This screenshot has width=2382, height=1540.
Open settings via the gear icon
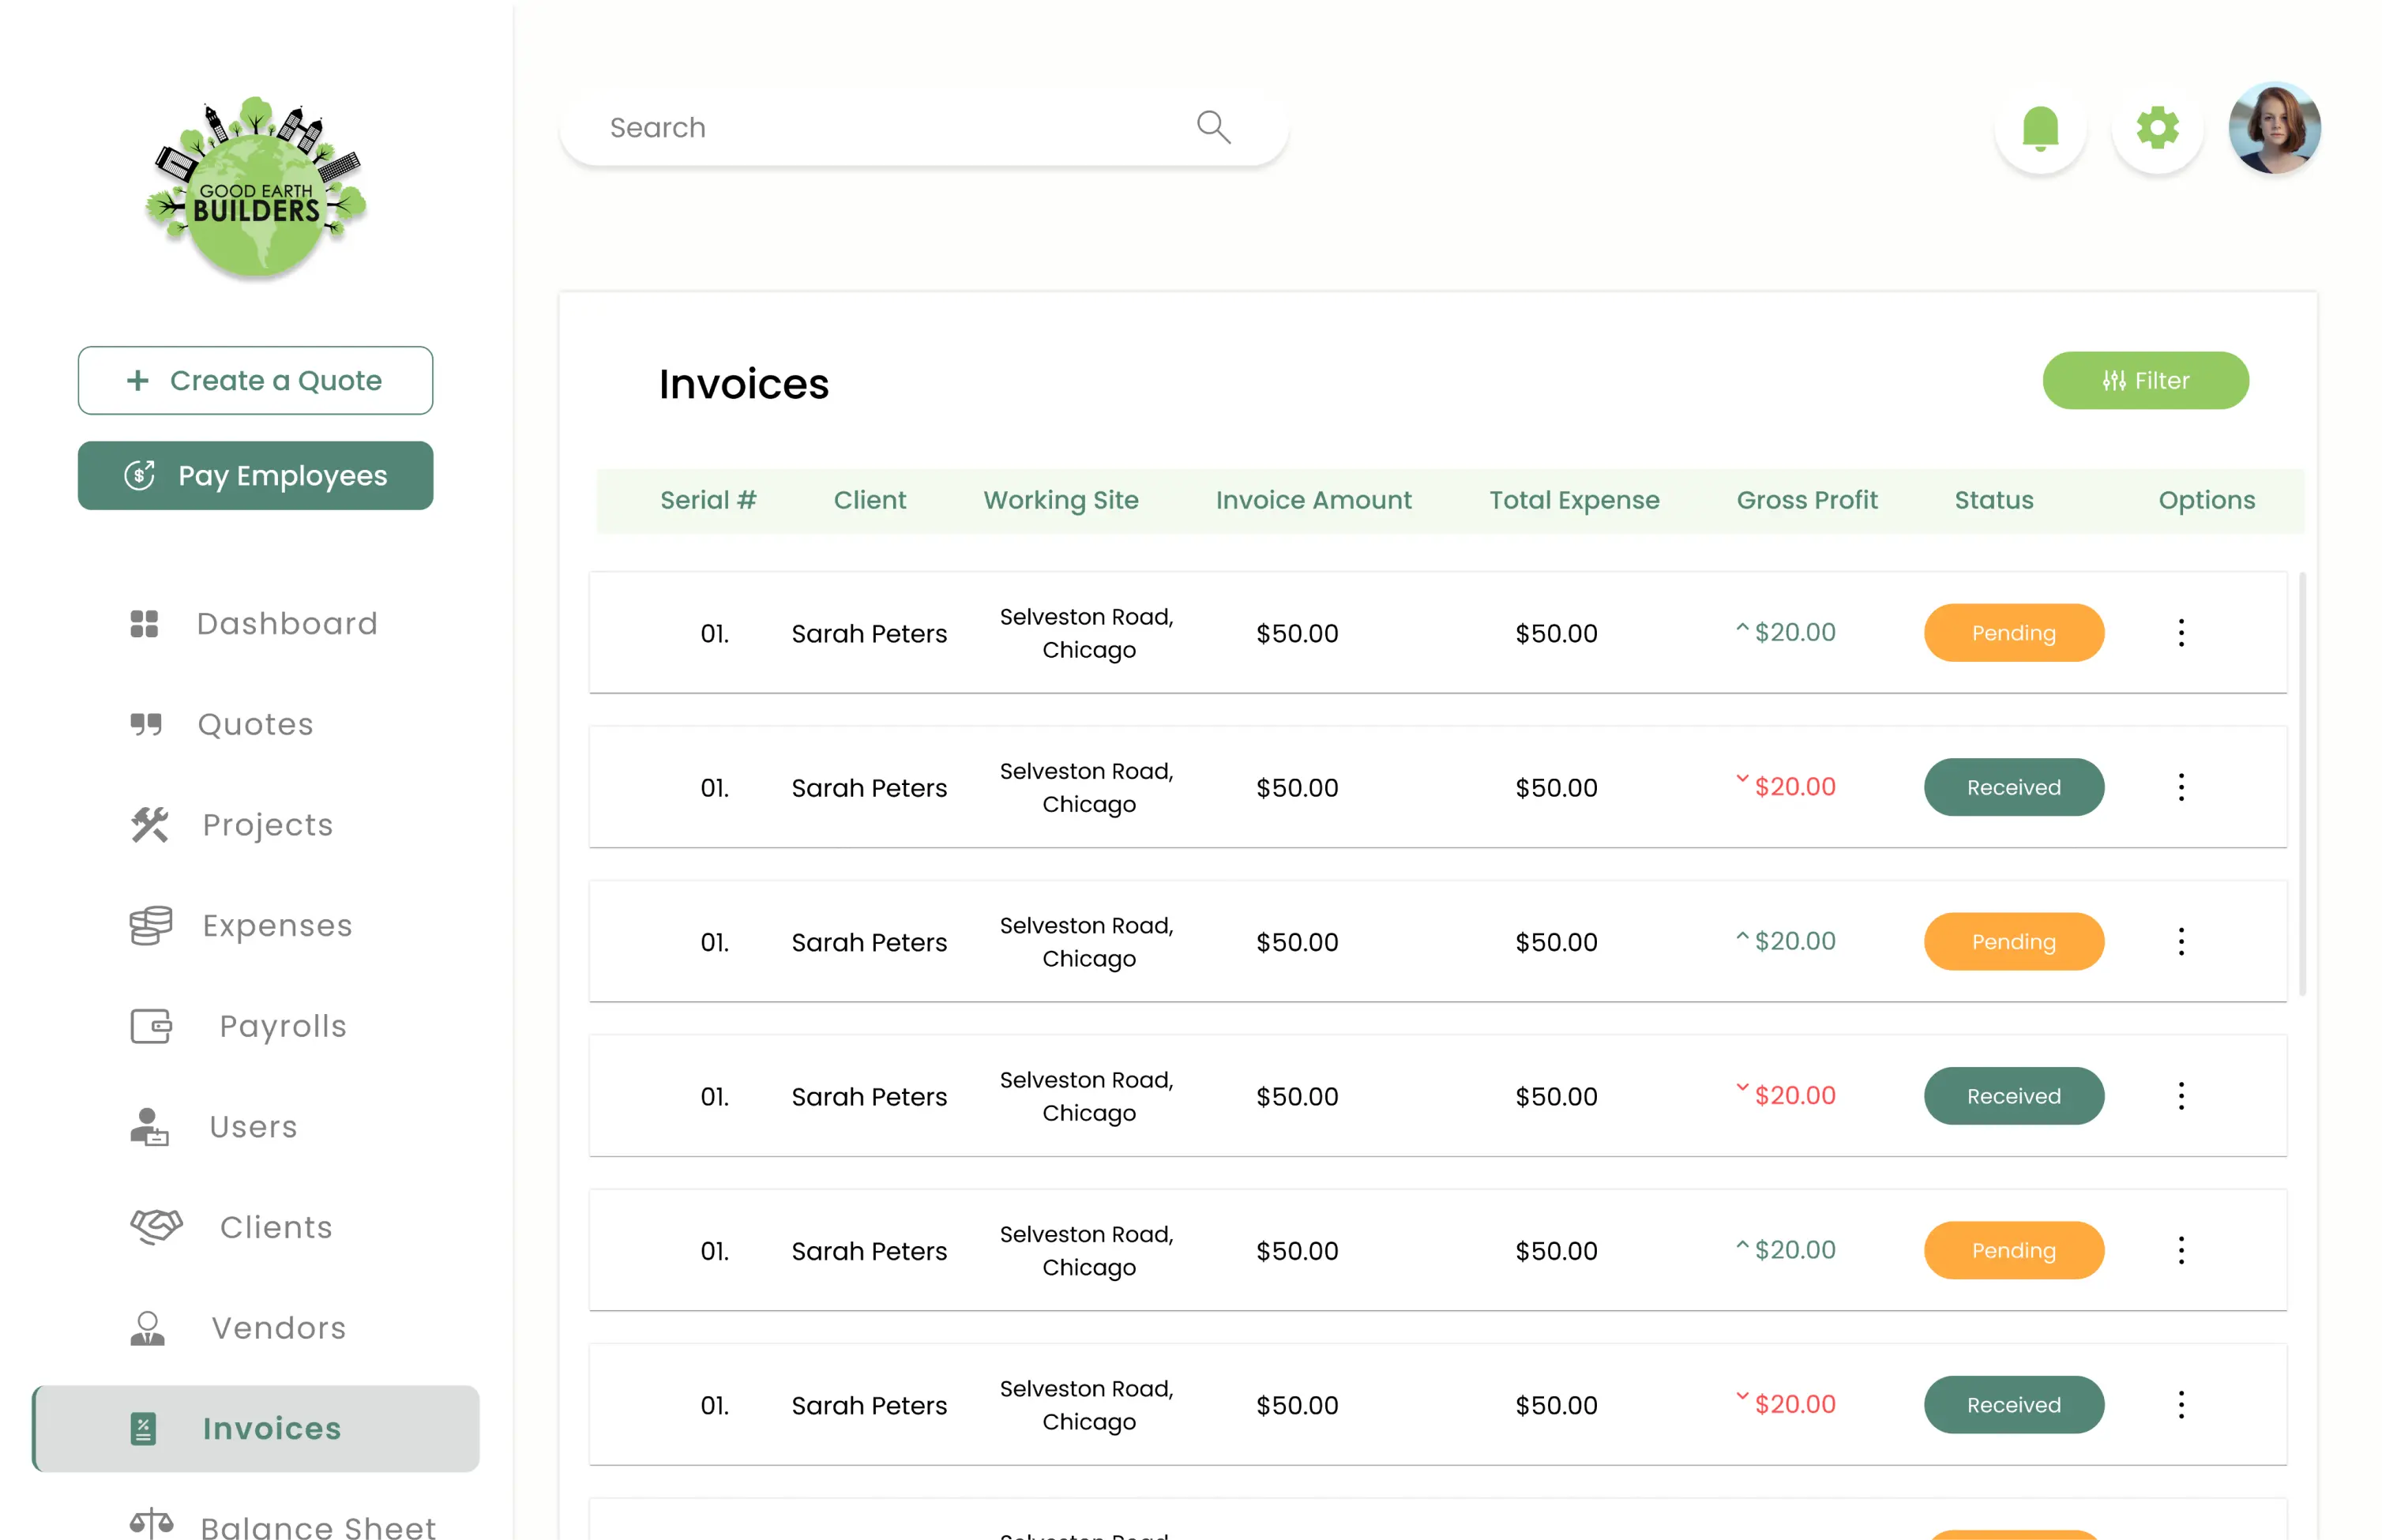coord(2156,128)
